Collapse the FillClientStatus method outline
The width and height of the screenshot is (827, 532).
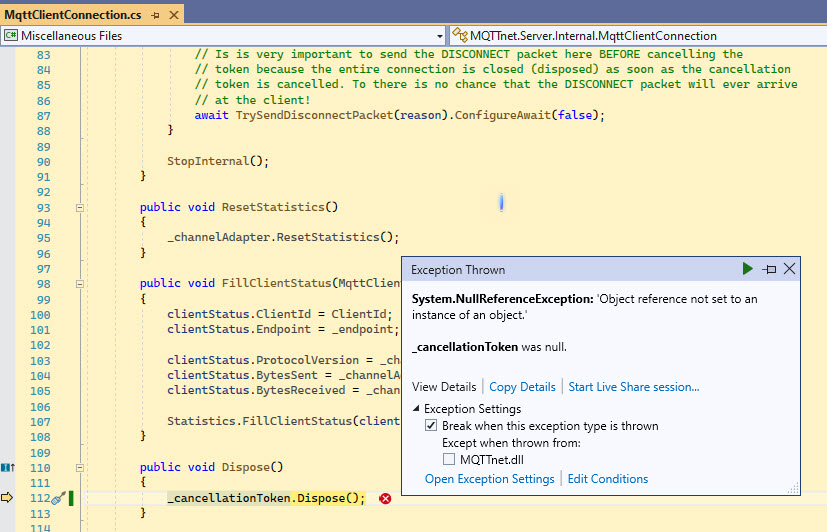coord(80,284)
